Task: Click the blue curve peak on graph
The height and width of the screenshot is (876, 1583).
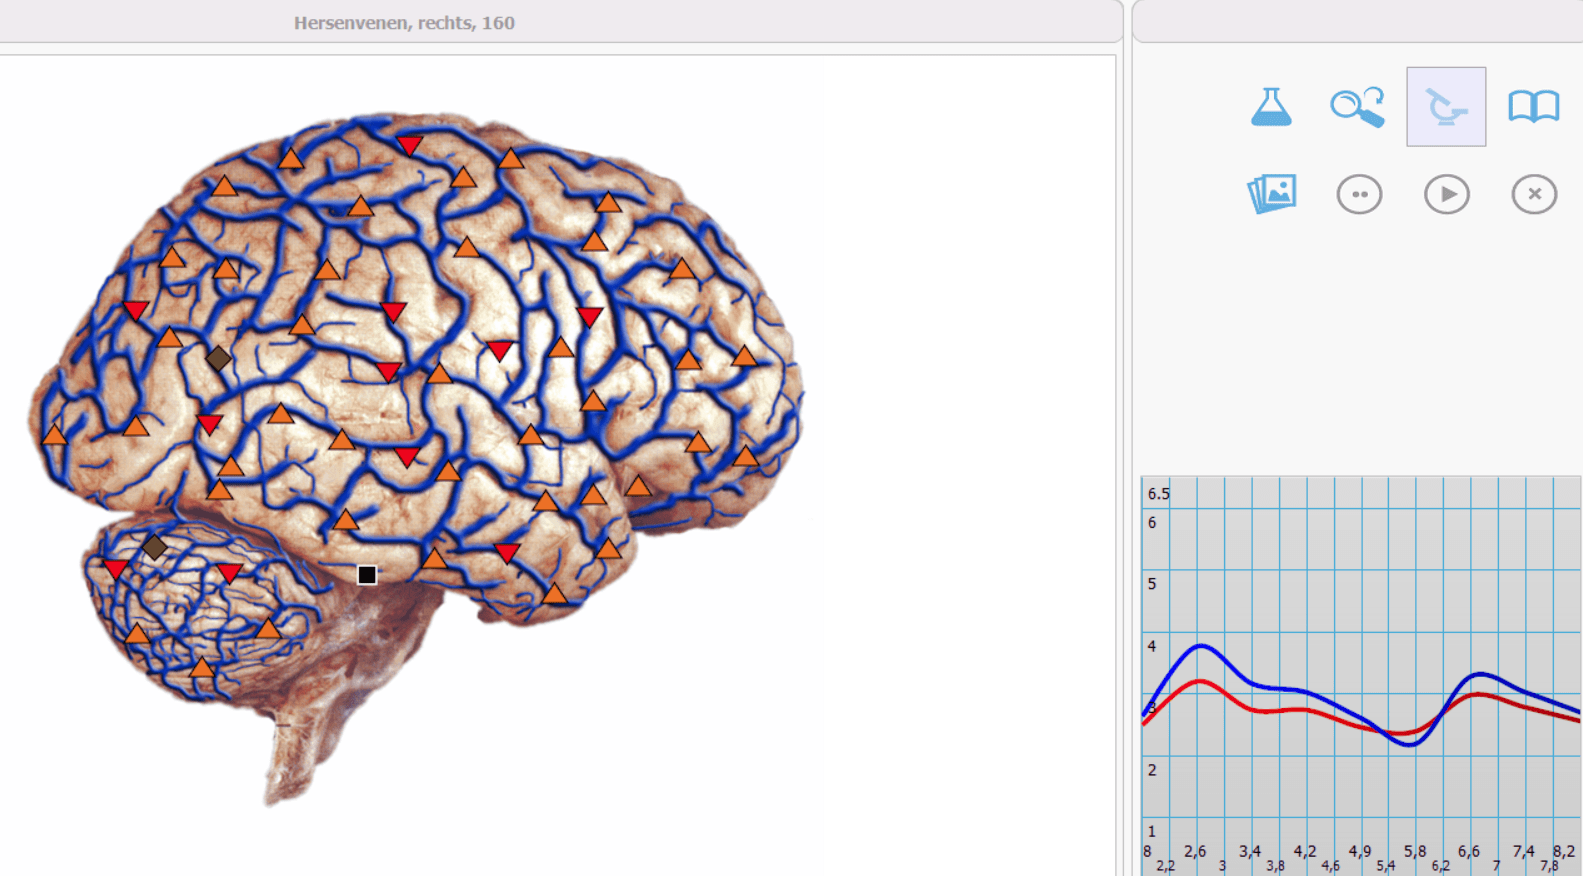Action: pos(1201,647)
